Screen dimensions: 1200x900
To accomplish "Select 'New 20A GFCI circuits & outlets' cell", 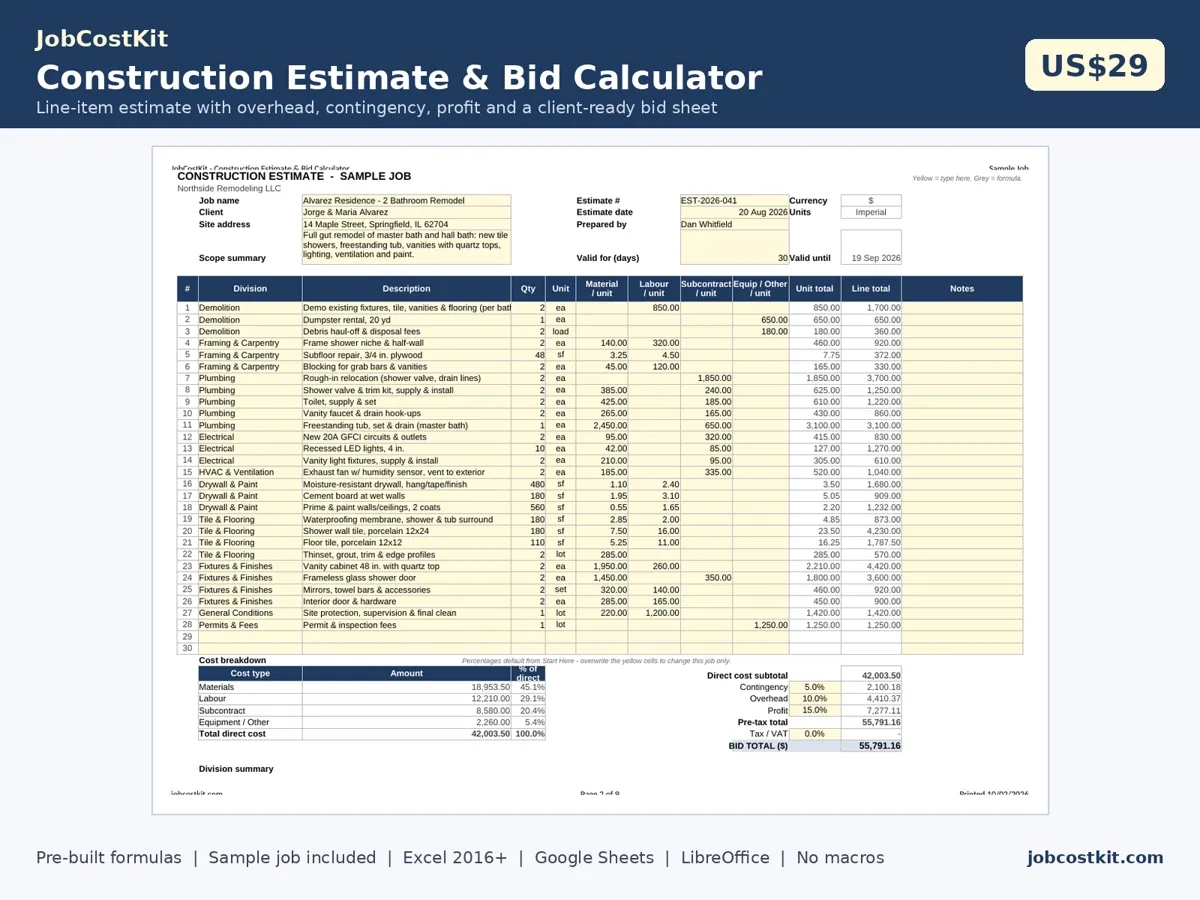I will point(406,437).
